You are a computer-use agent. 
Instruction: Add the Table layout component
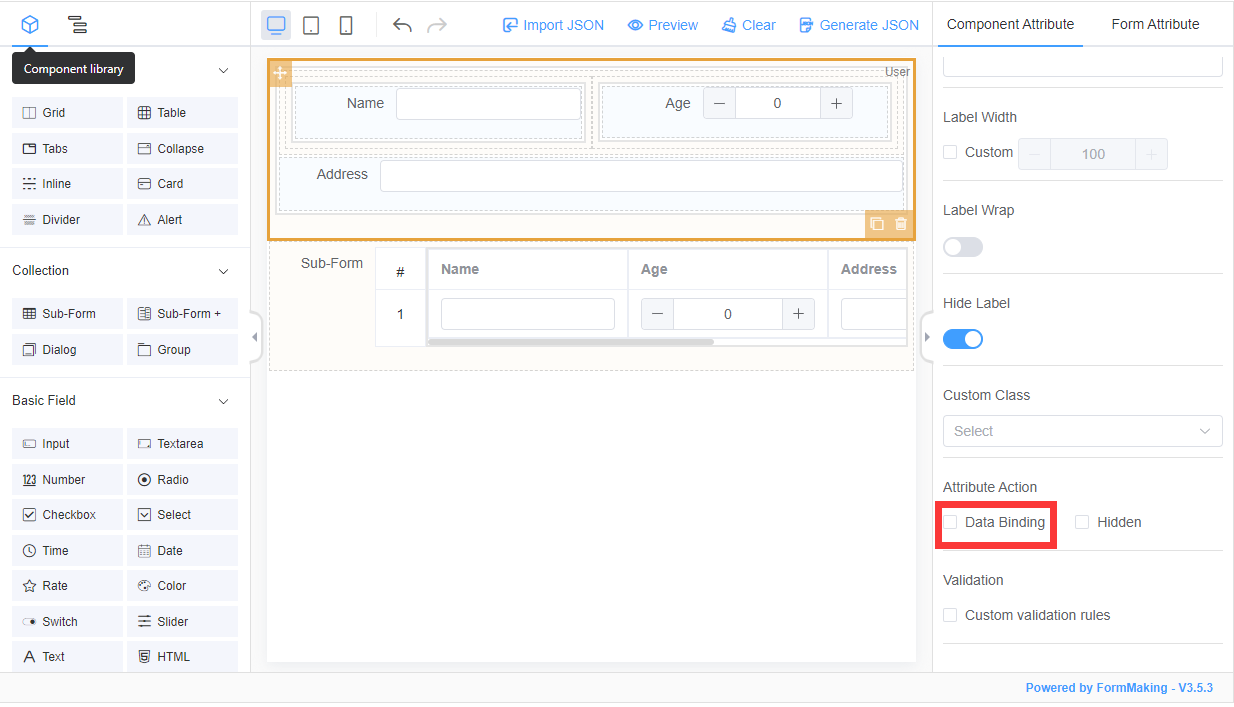(x=182, y=113)
